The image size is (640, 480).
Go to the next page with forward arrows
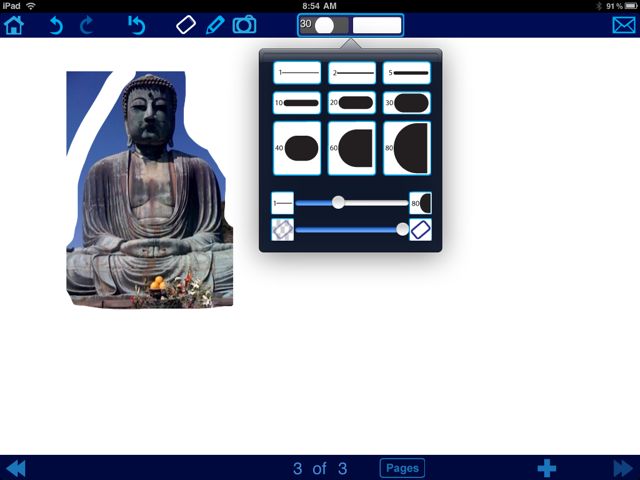[623, 468]
